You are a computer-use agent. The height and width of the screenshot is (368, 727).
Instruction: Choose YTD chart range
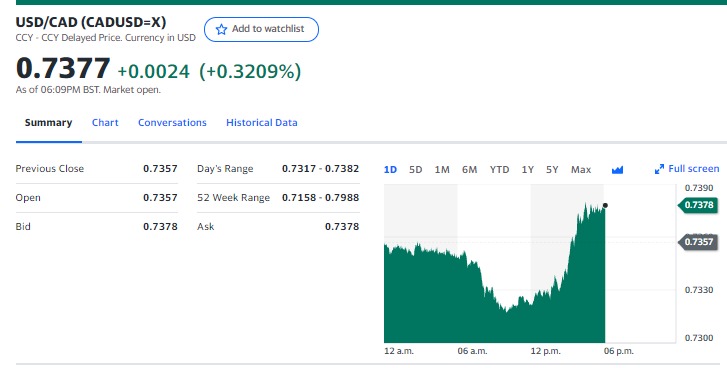(x=499, y=170)
